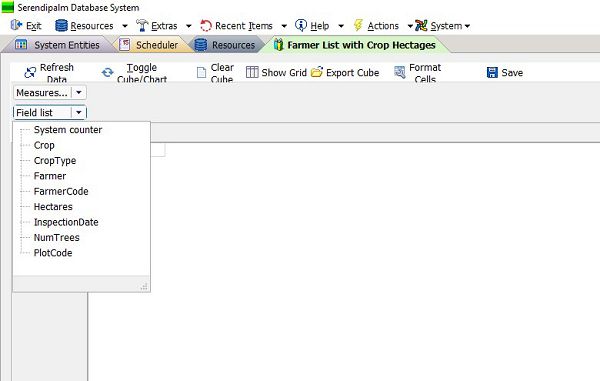Screen dimensions: 600x381
Task: Click the Clear Cube icon
Action: click(201, 72)
